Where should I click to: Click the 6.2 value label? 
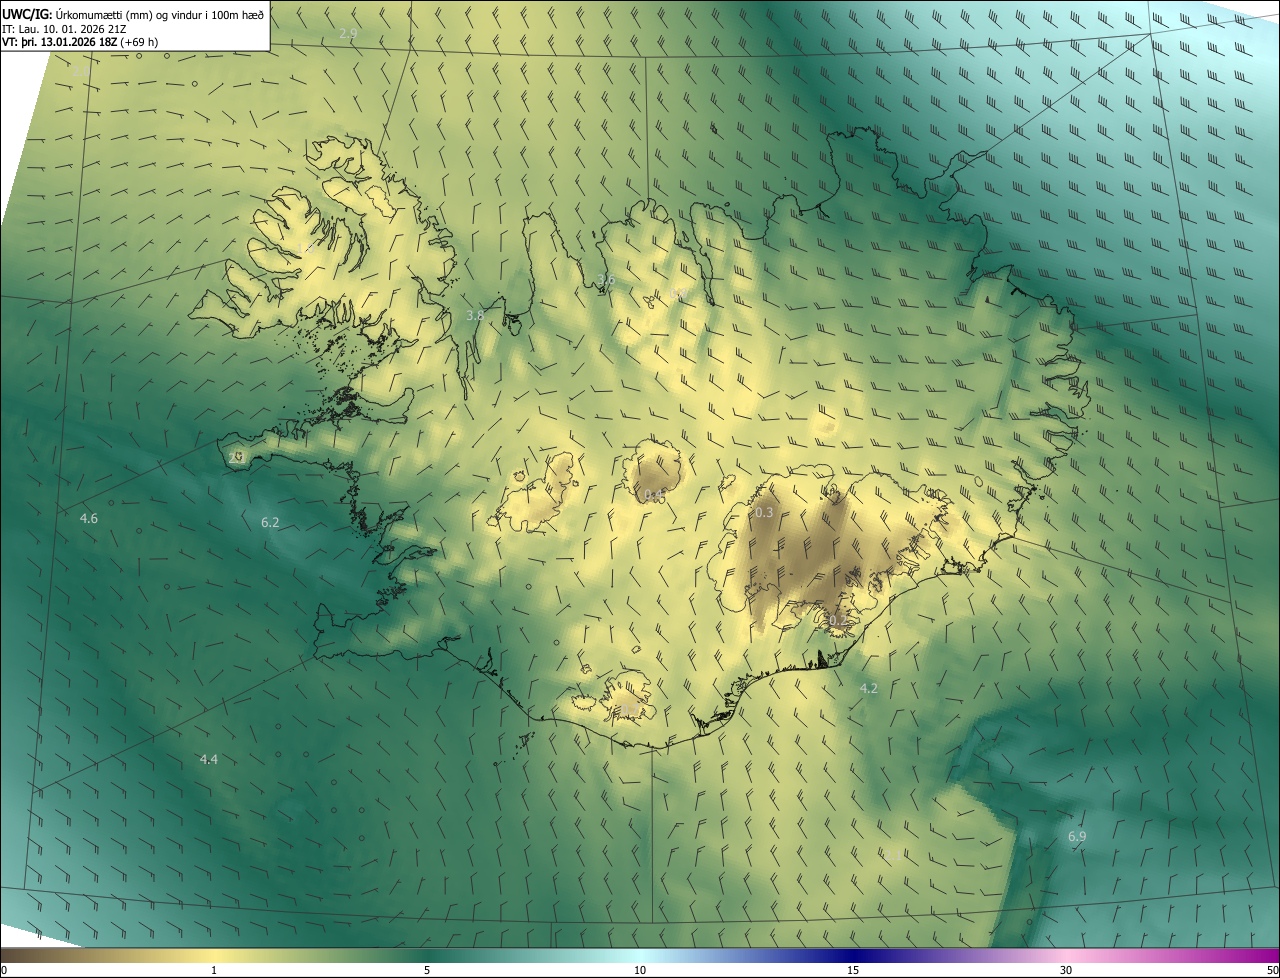click(270, 522)
